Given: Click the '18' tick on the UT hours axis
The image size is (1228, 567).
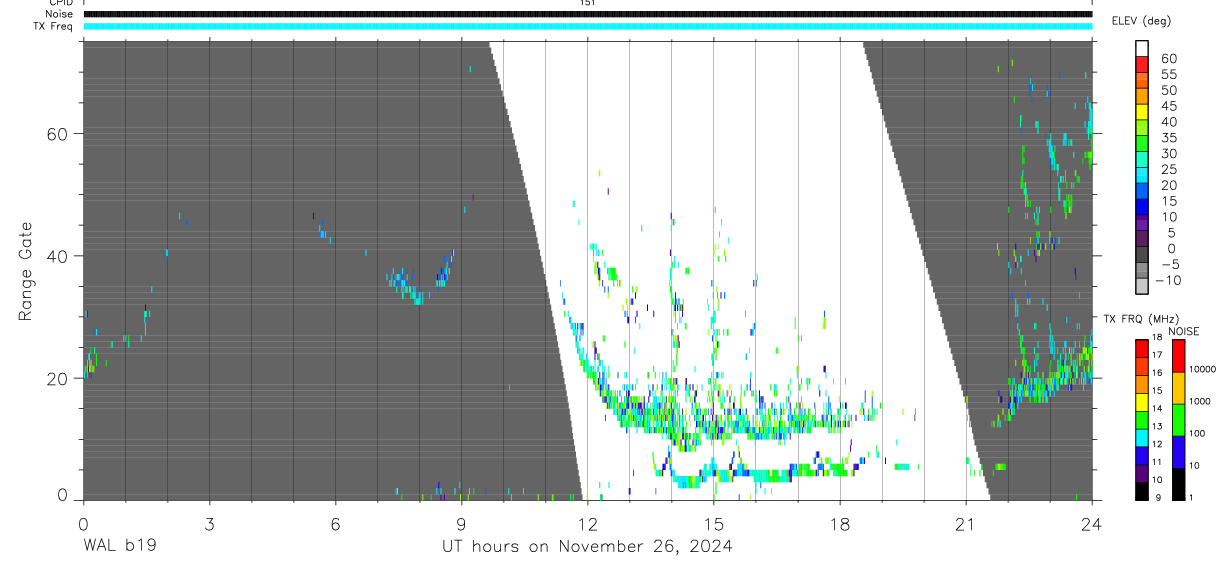Looking at the screenshot, I should point(839,523).
